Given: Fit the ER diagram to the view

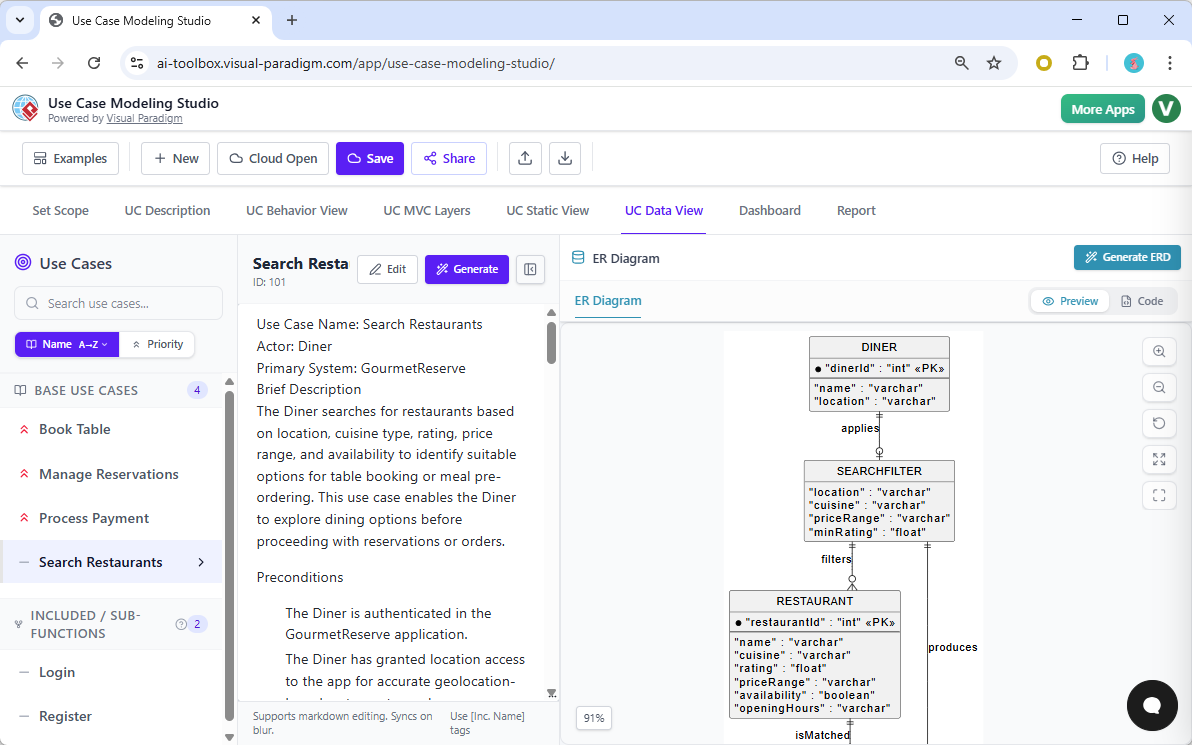Looking at the screenshot, I should [1159, 495].
